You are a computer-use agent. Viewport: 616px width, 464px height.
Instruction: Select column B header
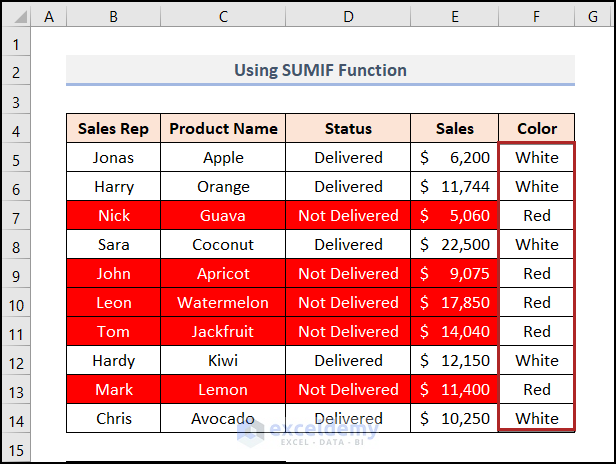(x=113, y=16)
